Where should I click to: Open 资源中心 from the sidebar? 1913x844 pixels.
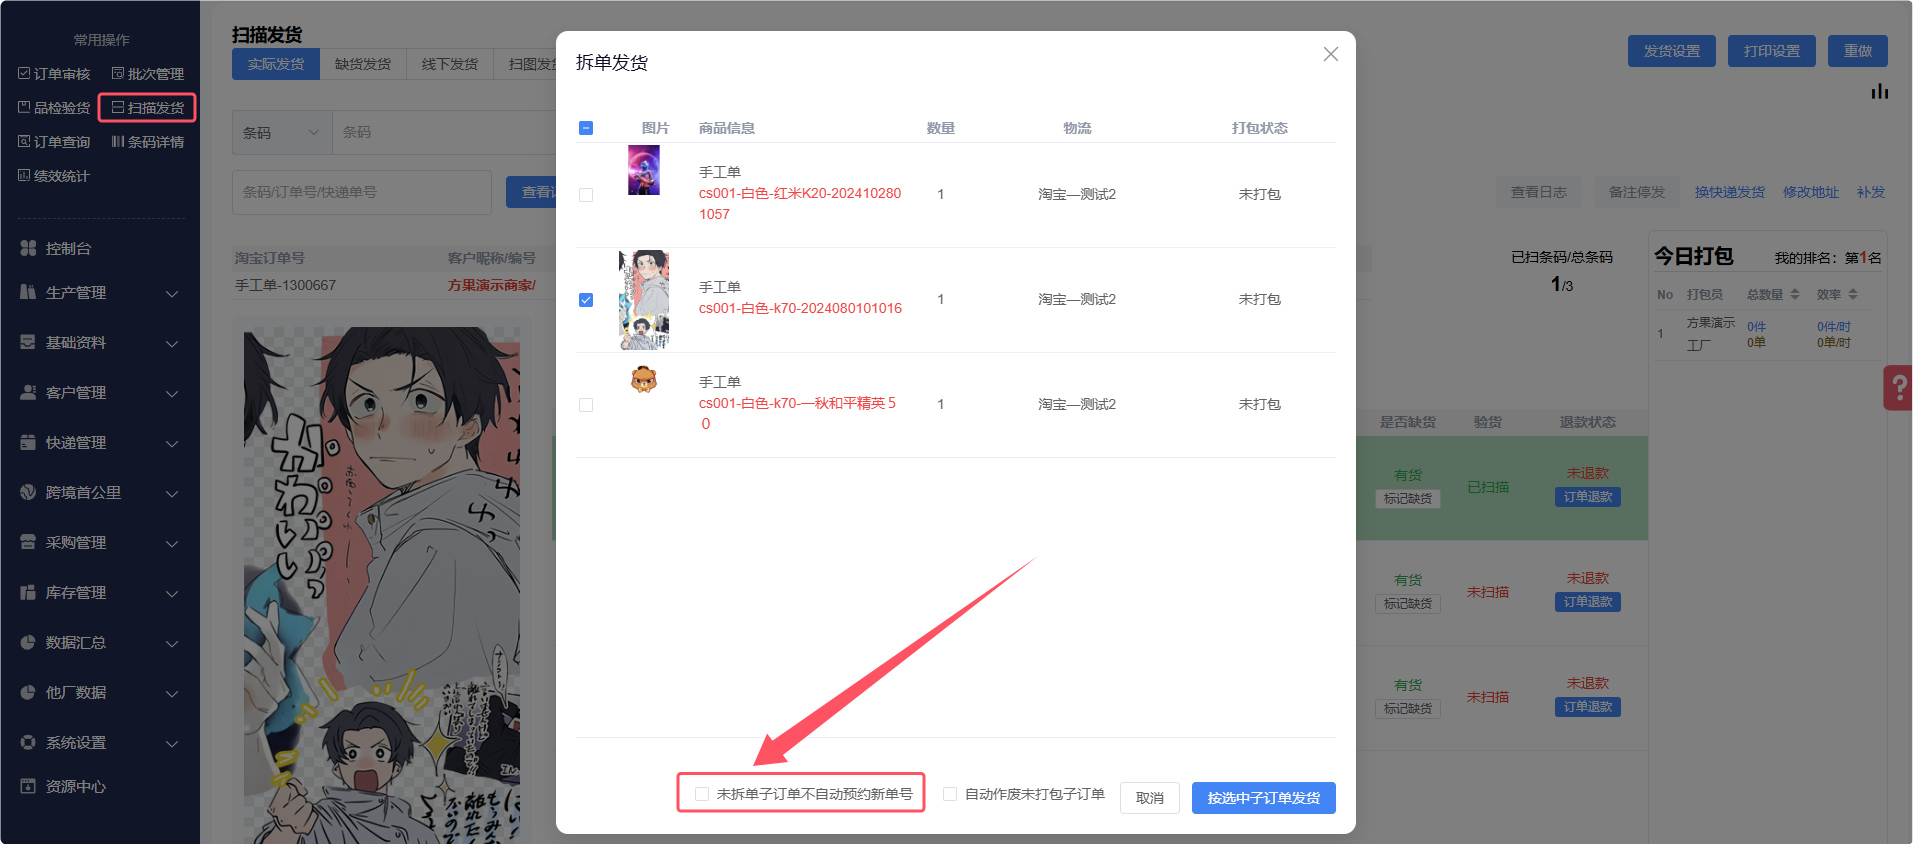(x=64, y=787)
